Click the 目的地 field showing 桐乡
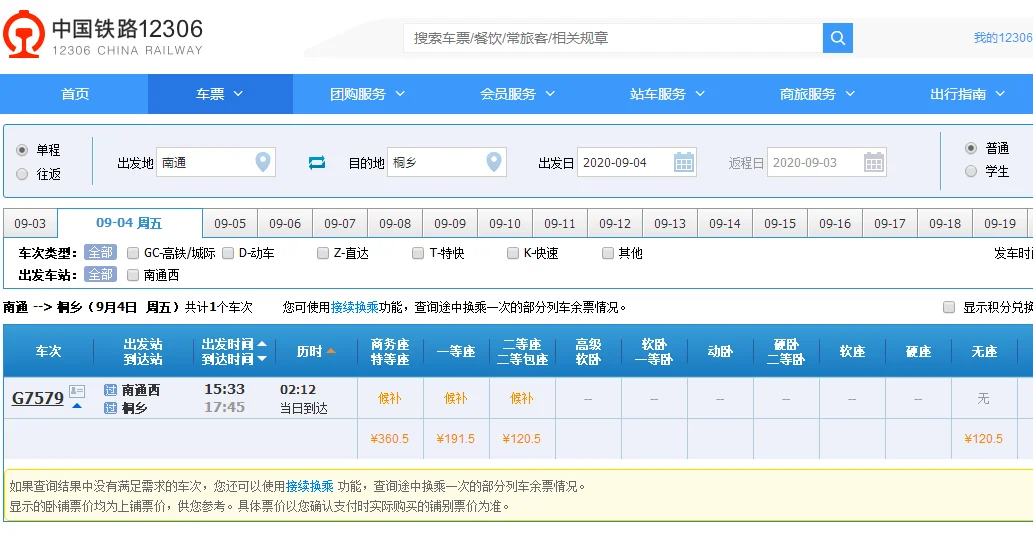 tap(447, 162)
